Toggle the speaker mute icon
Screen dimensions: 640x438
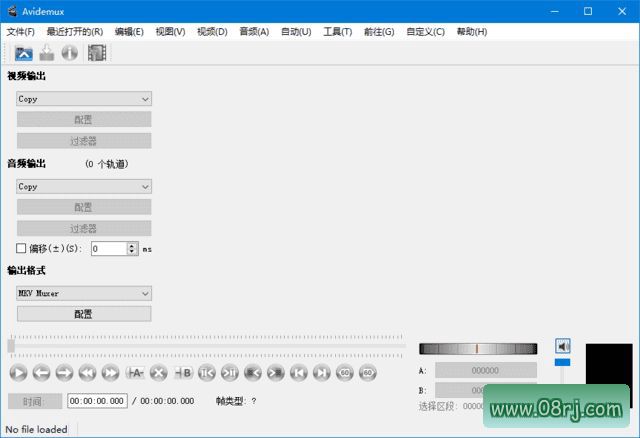[563, 346]
